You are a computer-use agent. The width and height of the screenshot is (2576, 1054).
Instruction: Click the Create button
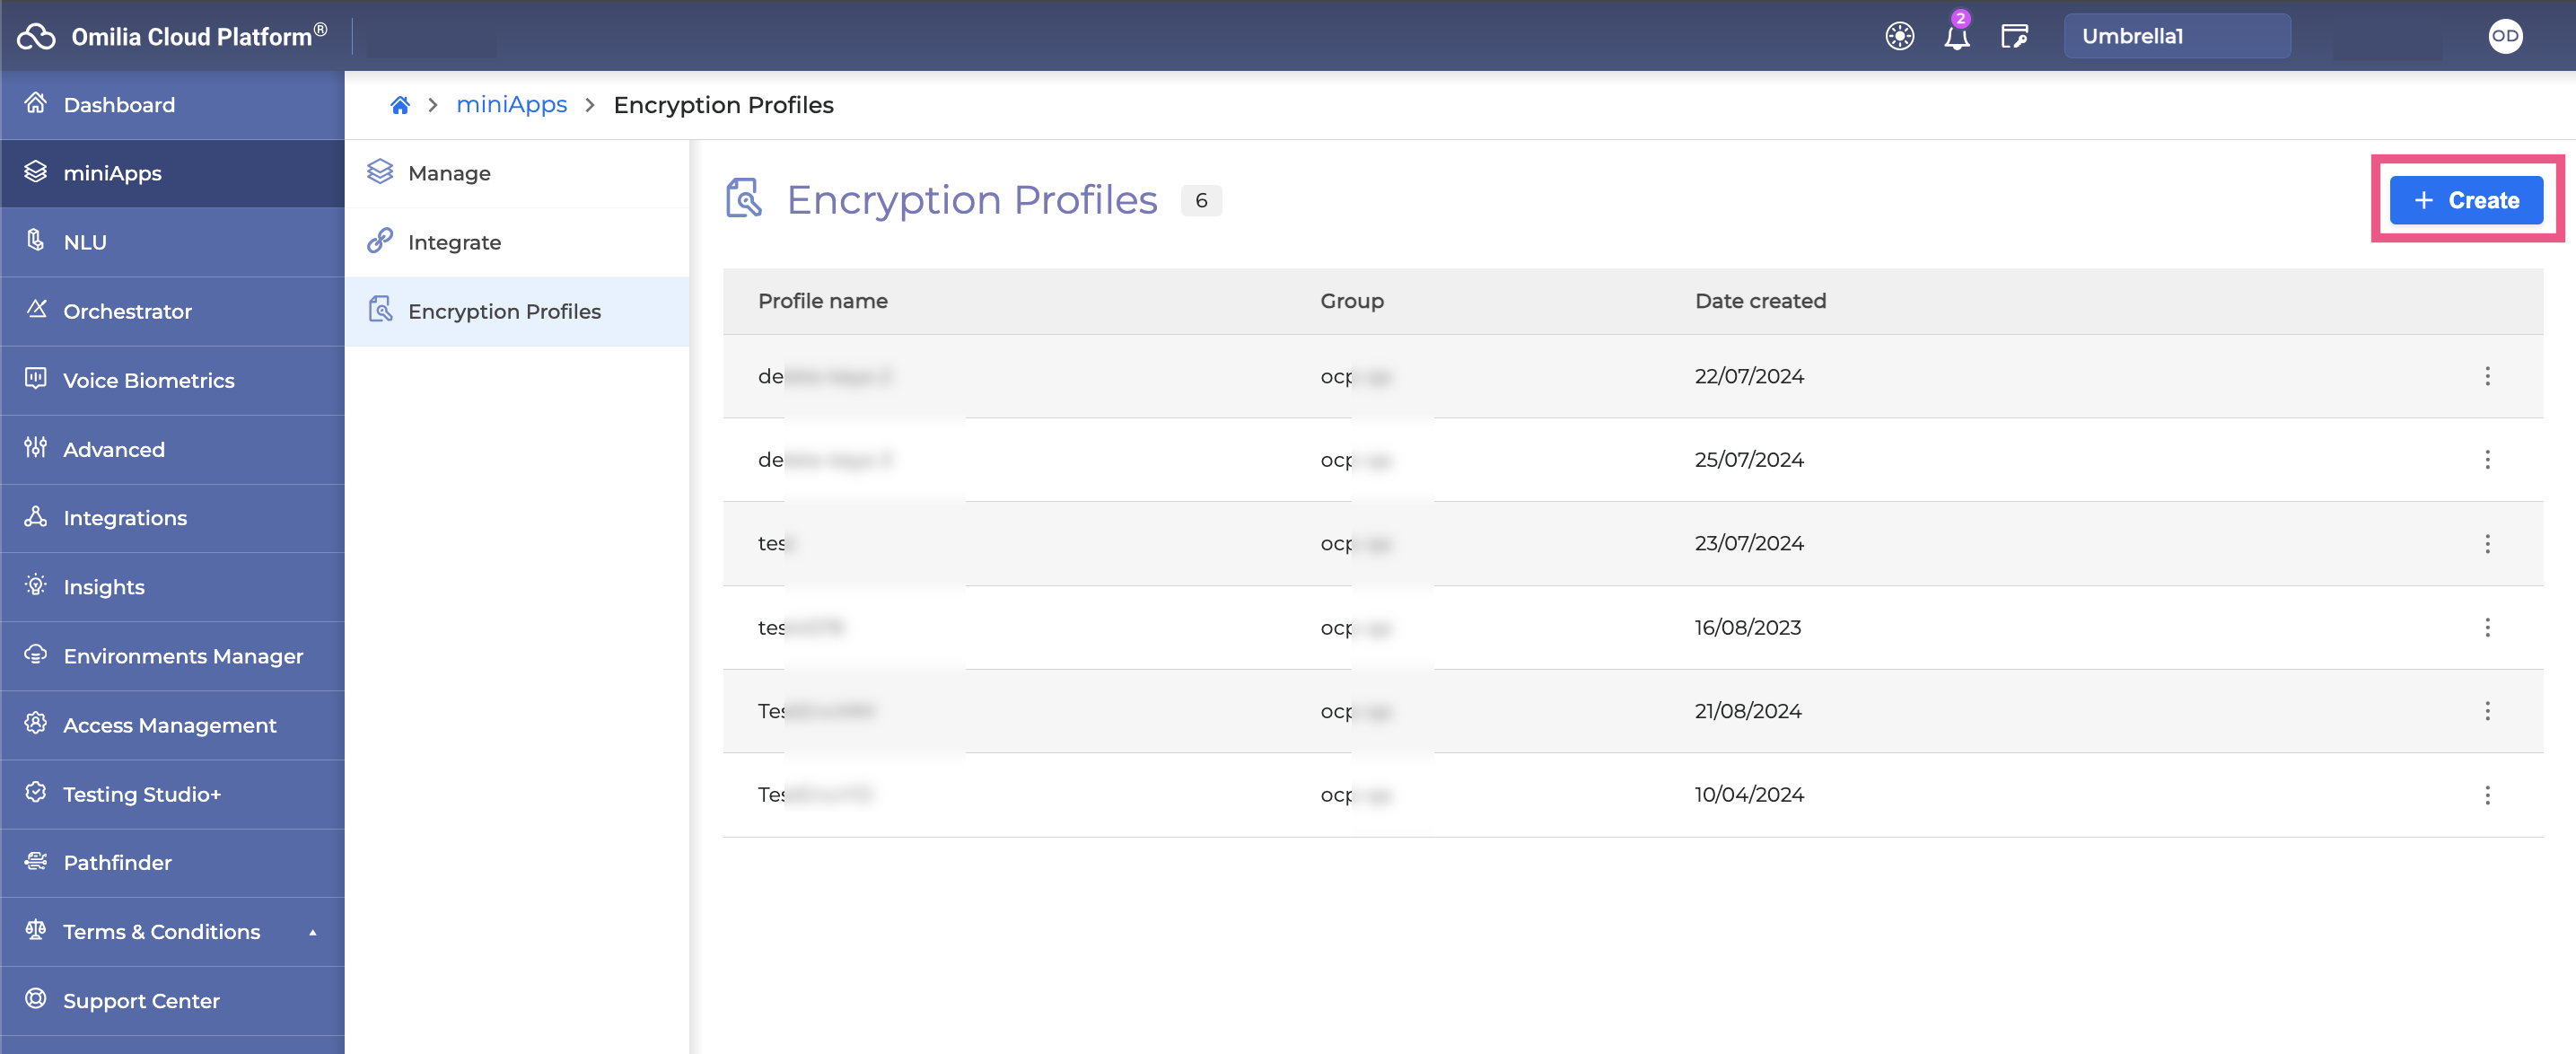[2466, 199]
